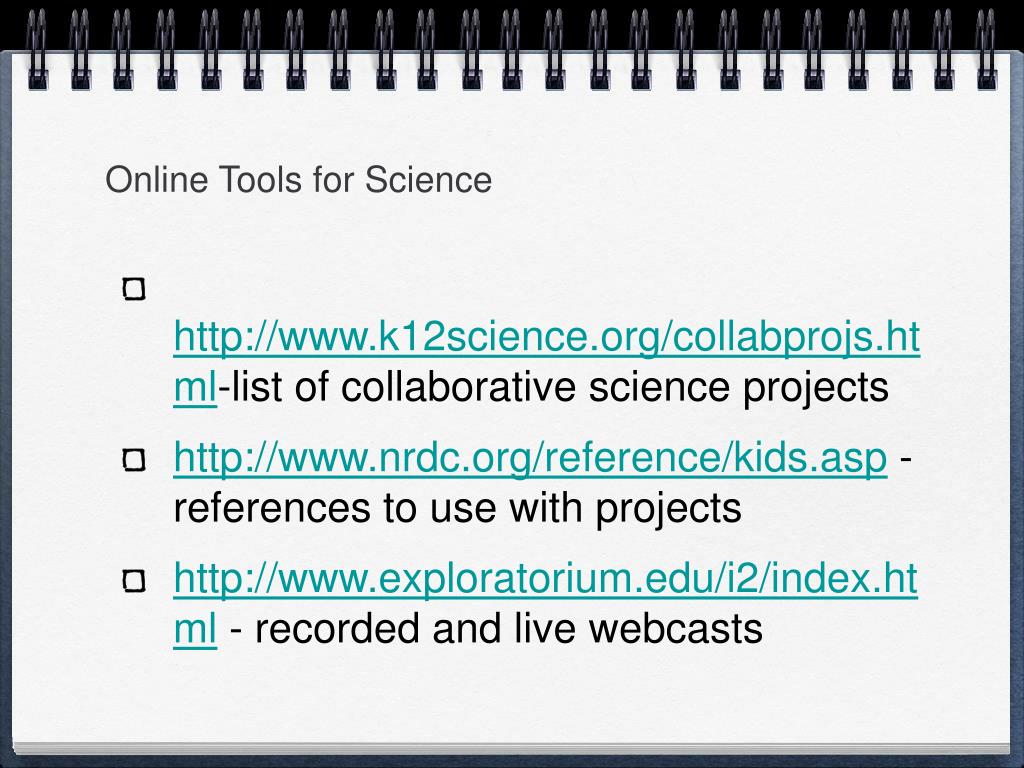This screenshot has width=1024, height=768.
Task: Check the square bullet above the k12science link
Action: coord(134,289)
